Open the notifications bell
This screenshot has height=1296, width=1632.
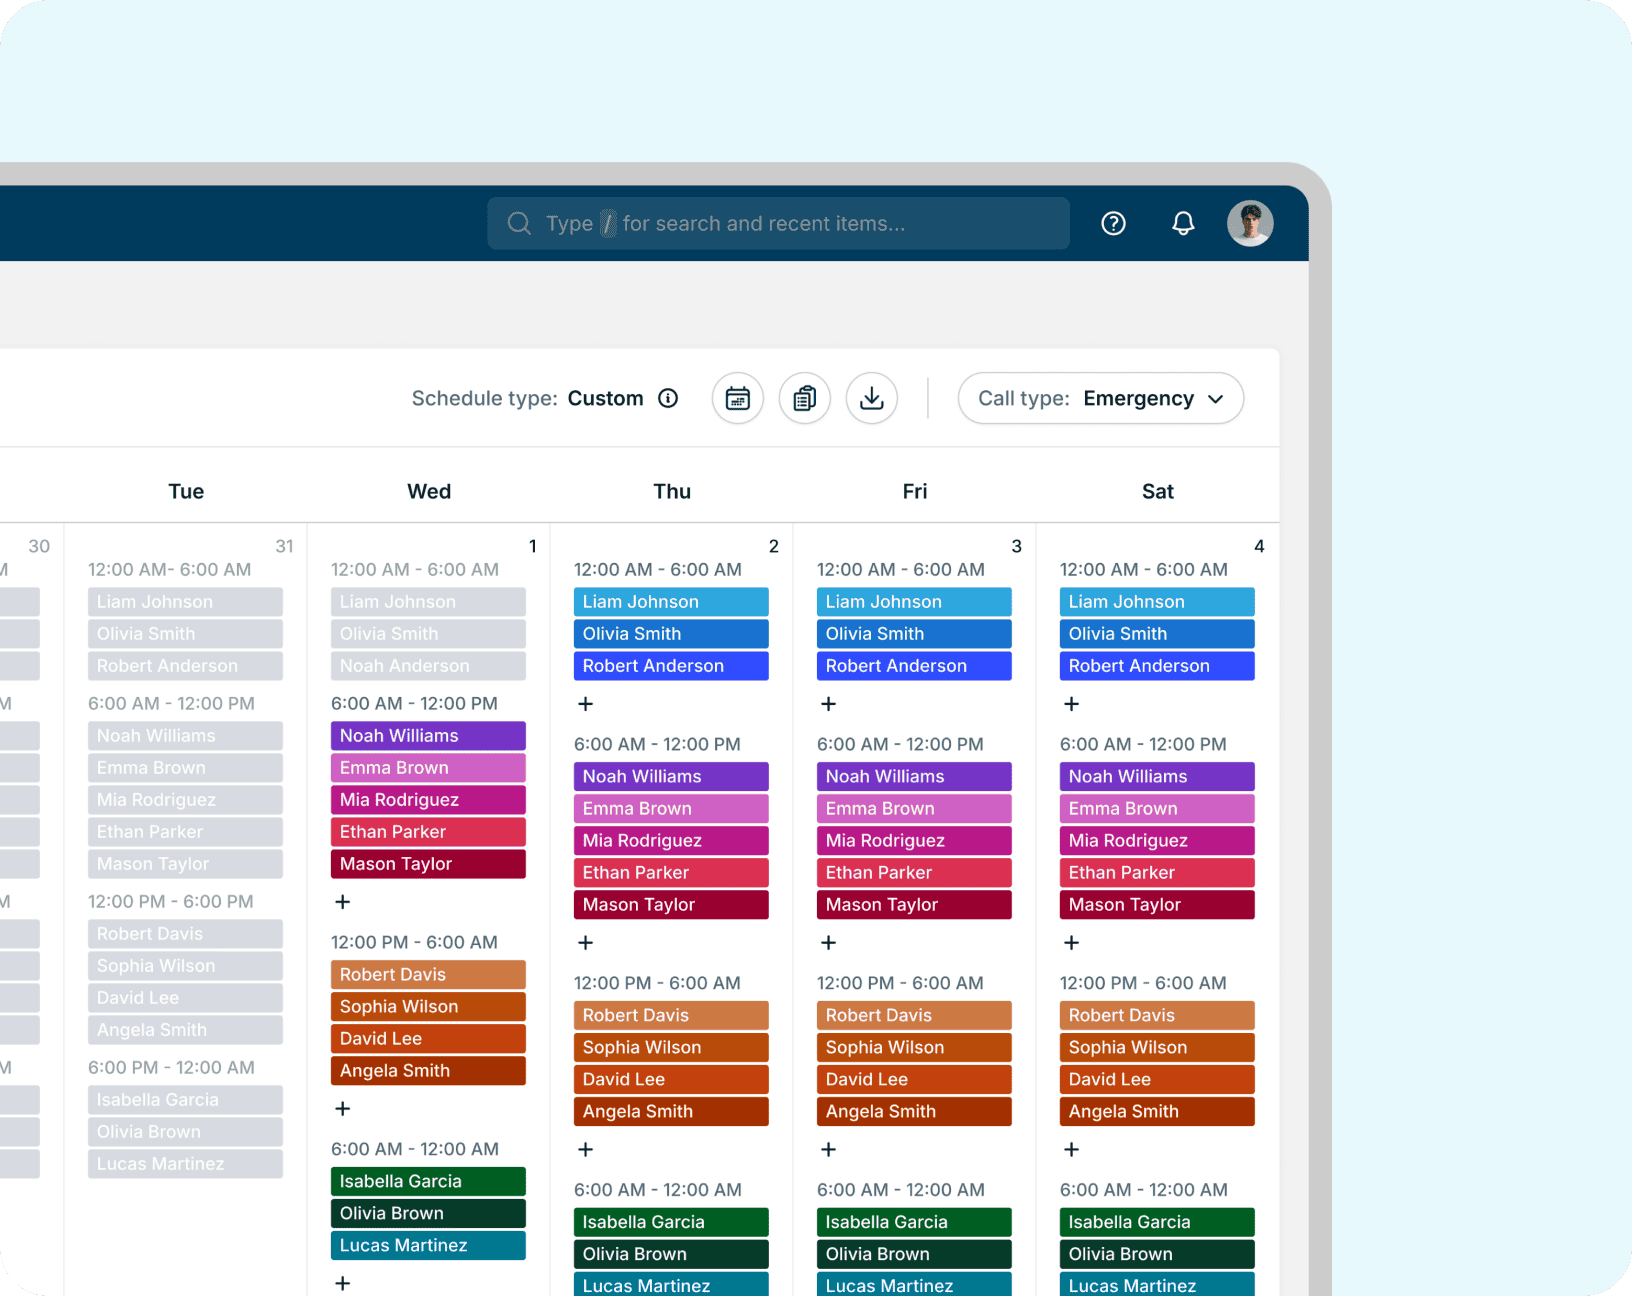1183,223
